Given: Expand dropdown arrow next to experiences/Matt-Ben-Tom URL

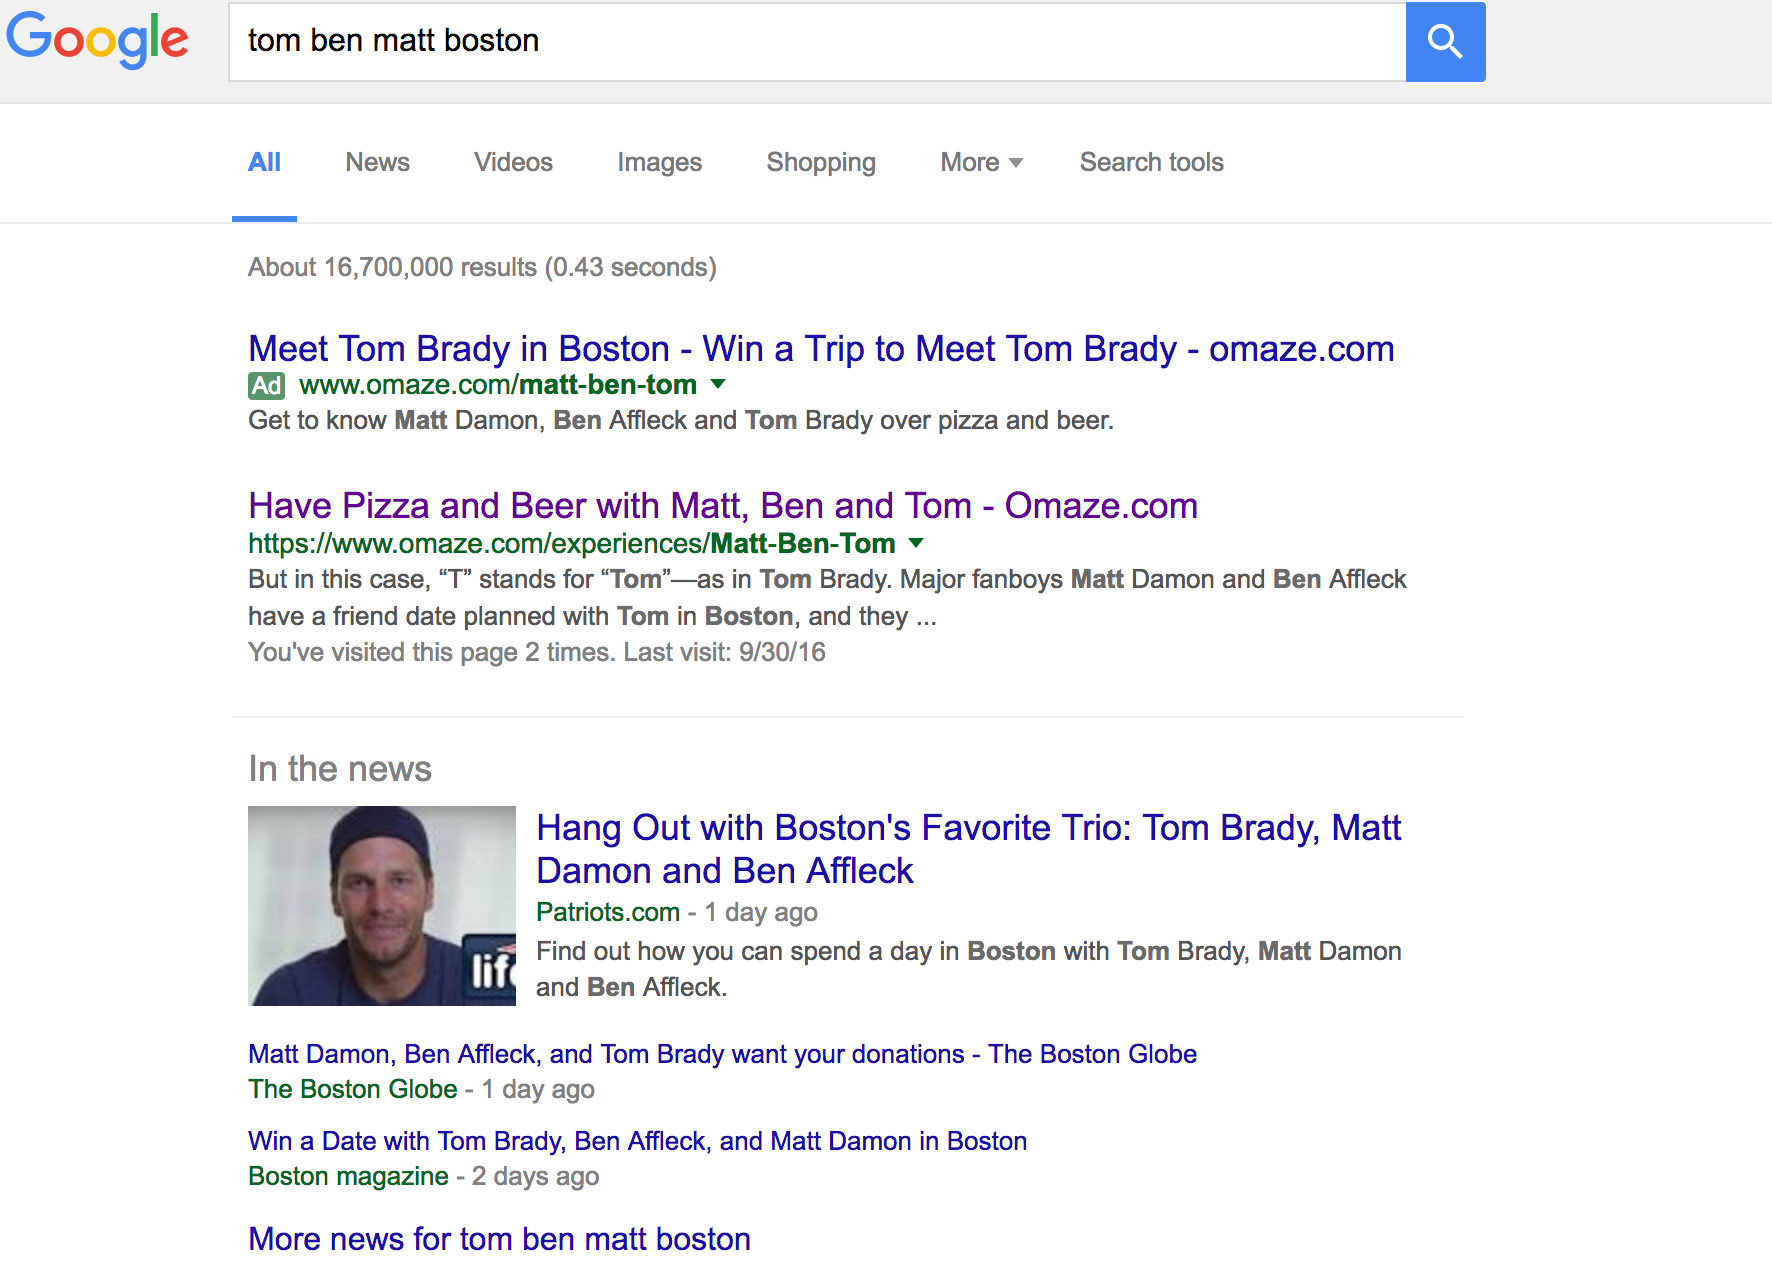Looking at the screenshot, I should [x=916, y=543].
